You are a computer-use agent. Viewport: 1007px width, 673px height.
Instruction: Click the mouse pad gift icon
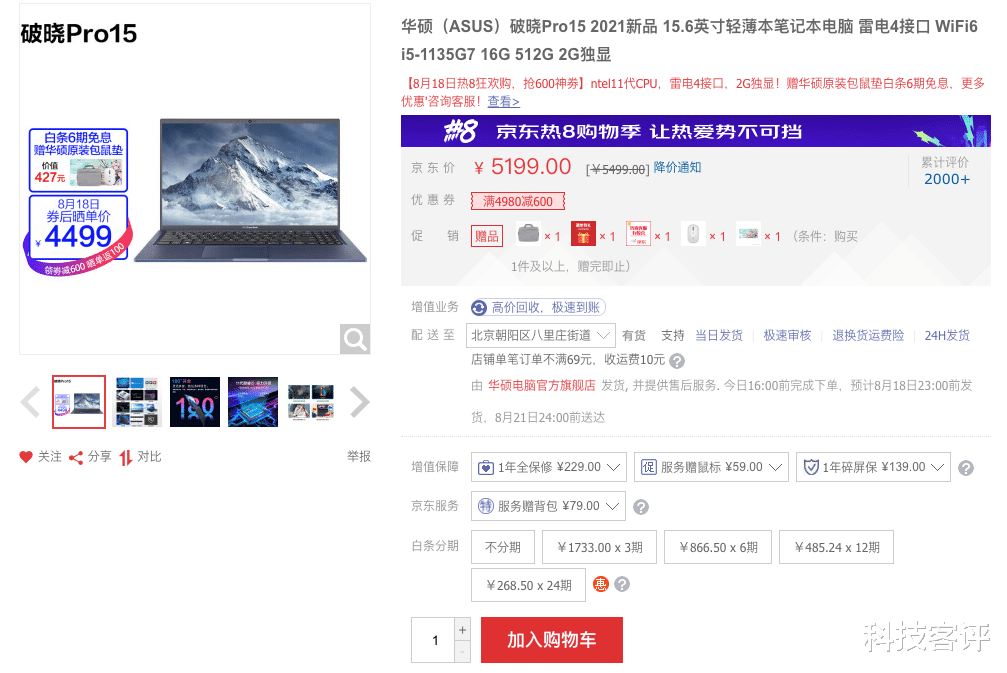748,234
